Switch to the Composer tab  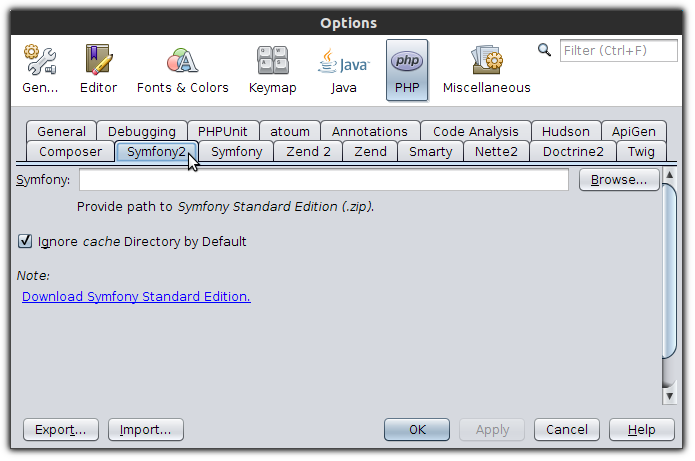click(70, 152)
